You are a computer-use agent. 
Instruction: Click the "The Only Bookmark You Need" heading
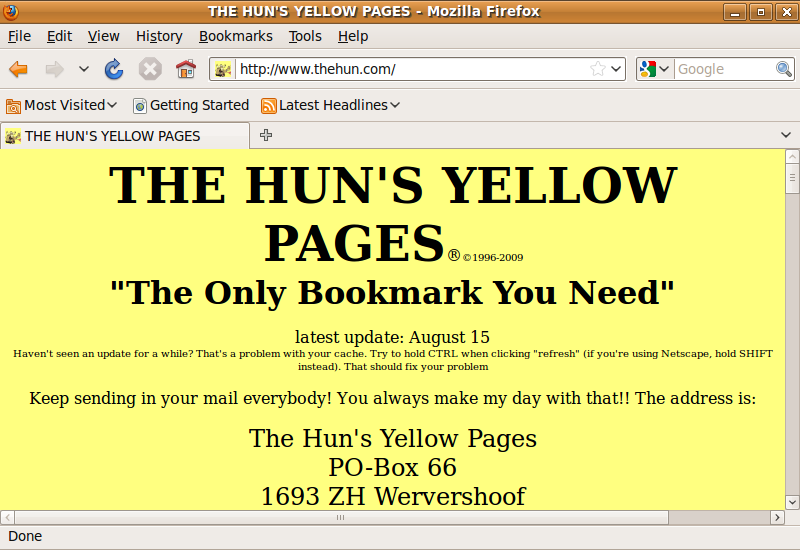point(392,292)
